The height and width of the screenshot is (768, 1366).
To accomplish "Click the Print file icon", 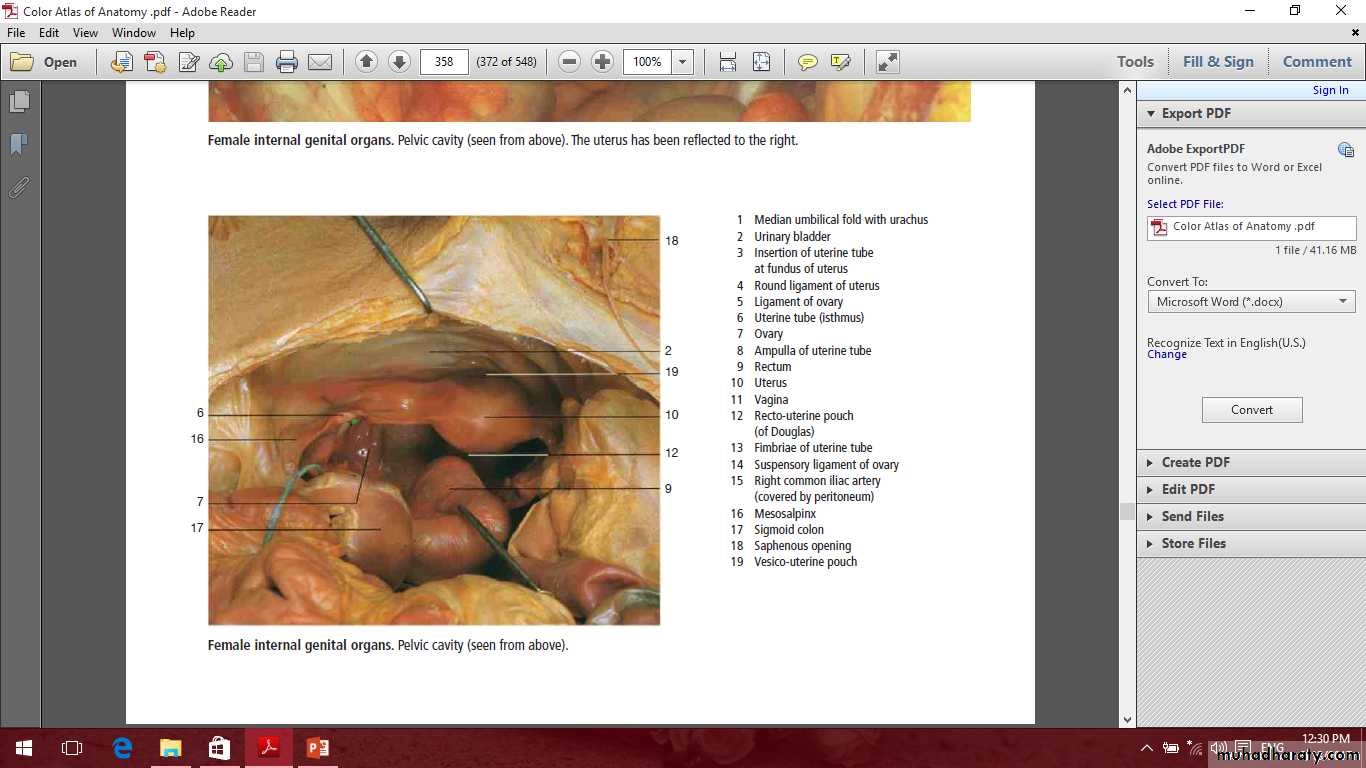I will 287,62.
